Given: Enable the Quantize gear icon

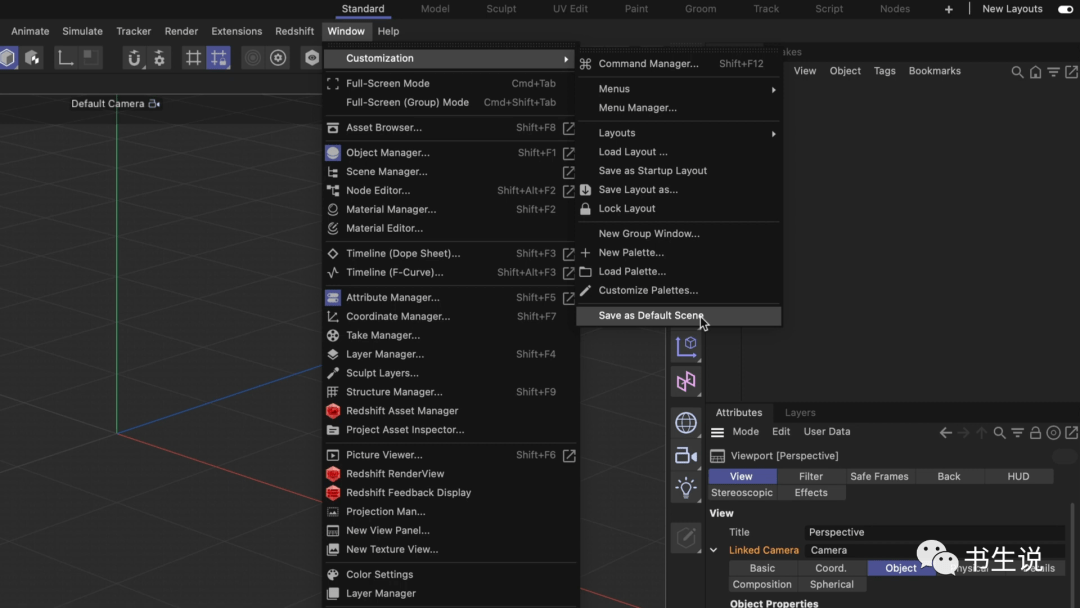Looking at the screenshot, I should click(x=161, y=58).
